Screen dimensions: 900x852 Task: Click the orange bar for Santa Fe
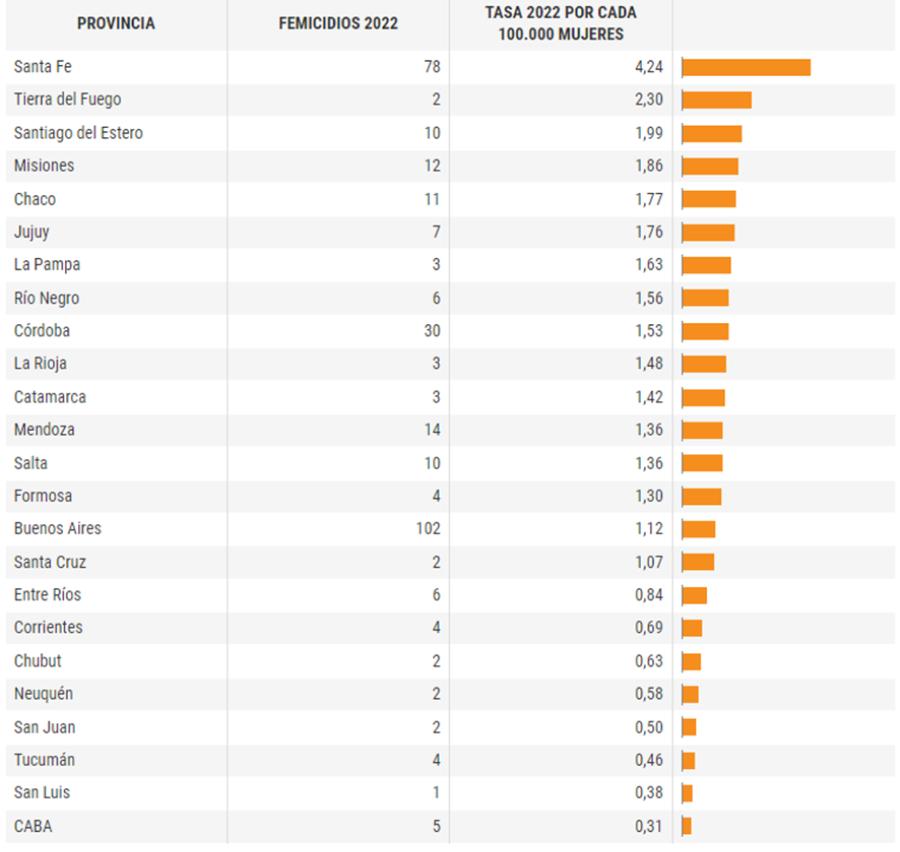746,67
